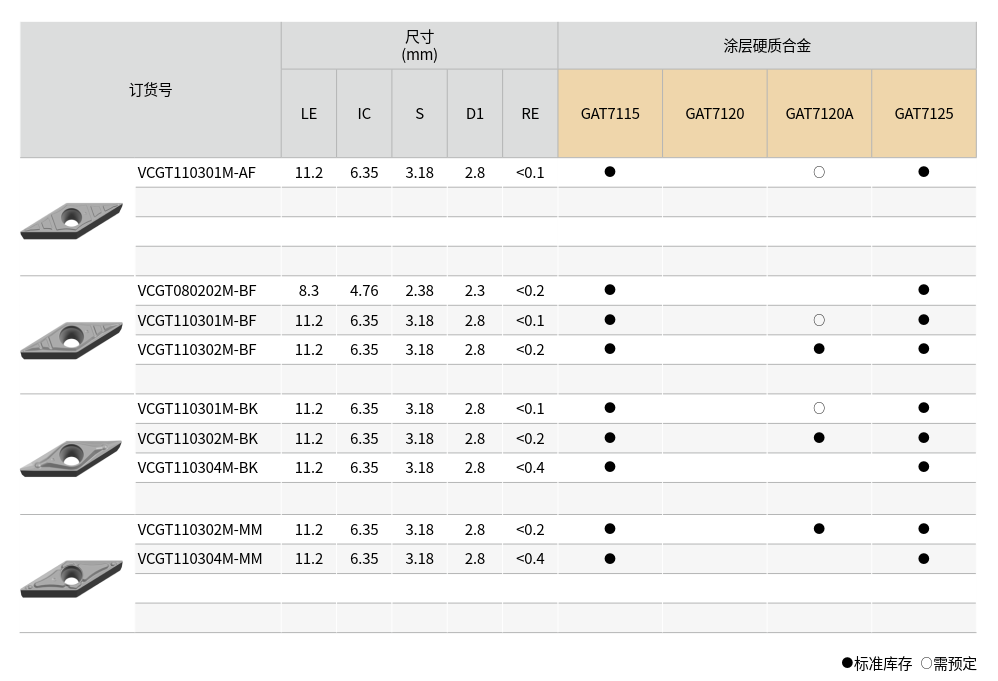The image size is (998, 681).
Task: Click the LE dimension column header
Action: 309,114
